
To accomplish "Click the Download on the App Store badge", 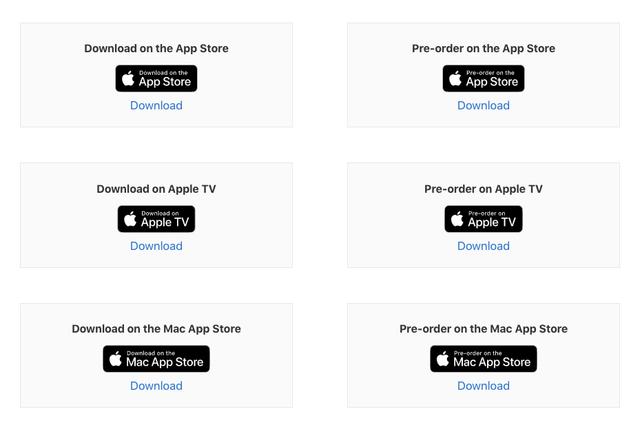I will click(156, 78).
